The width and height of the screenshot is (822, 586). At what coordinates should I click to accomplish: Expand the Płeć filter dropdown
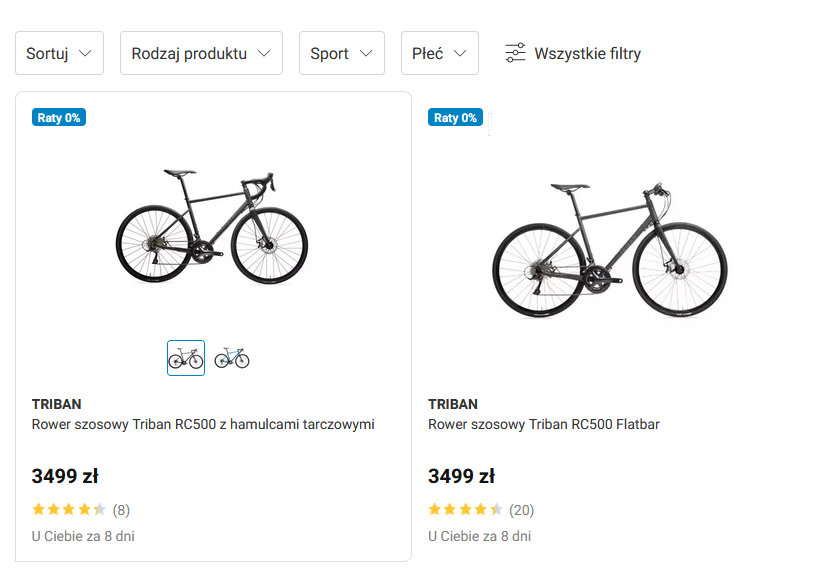point(439,53)
